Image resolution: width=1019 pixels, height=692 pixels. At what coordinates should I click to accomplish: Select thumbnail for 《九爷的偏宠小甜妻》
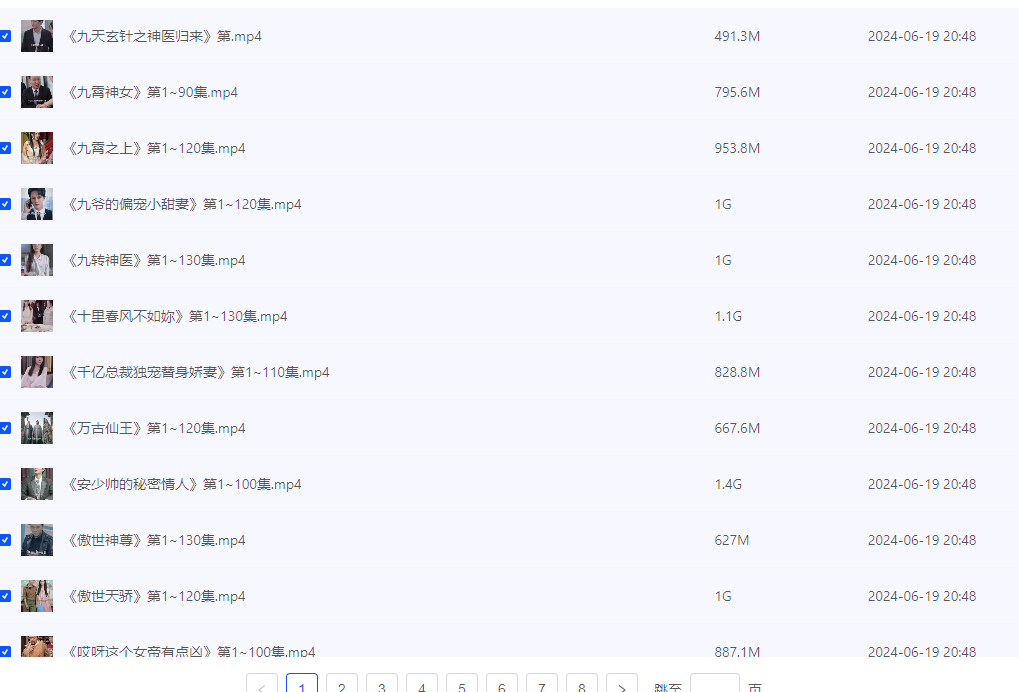[x=37, y=204]
